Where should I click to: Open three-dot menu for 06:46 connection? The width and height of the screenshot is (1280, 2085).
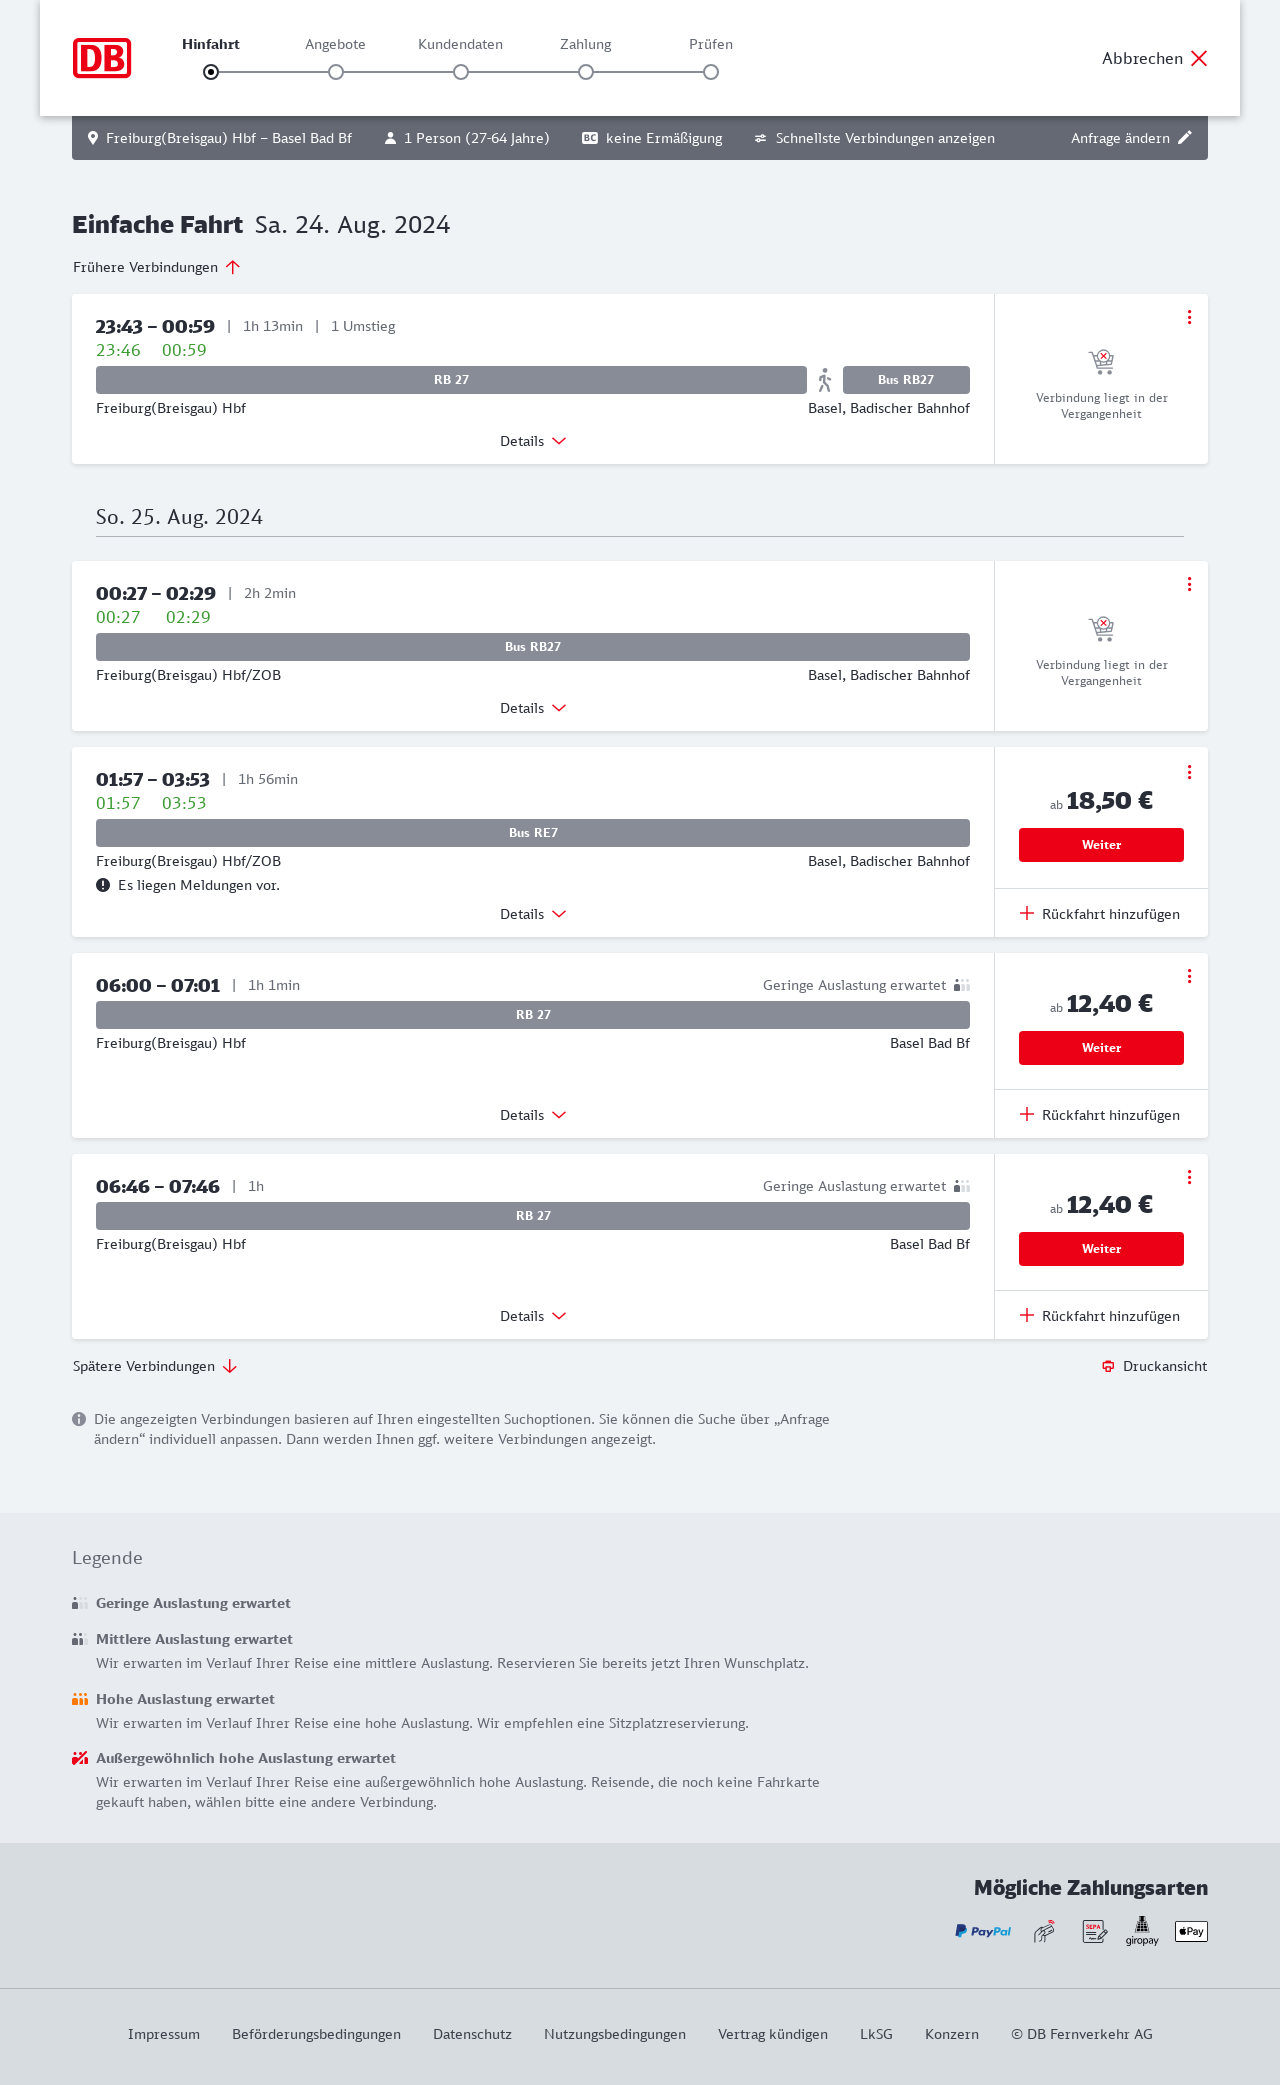(1189, 1177)
